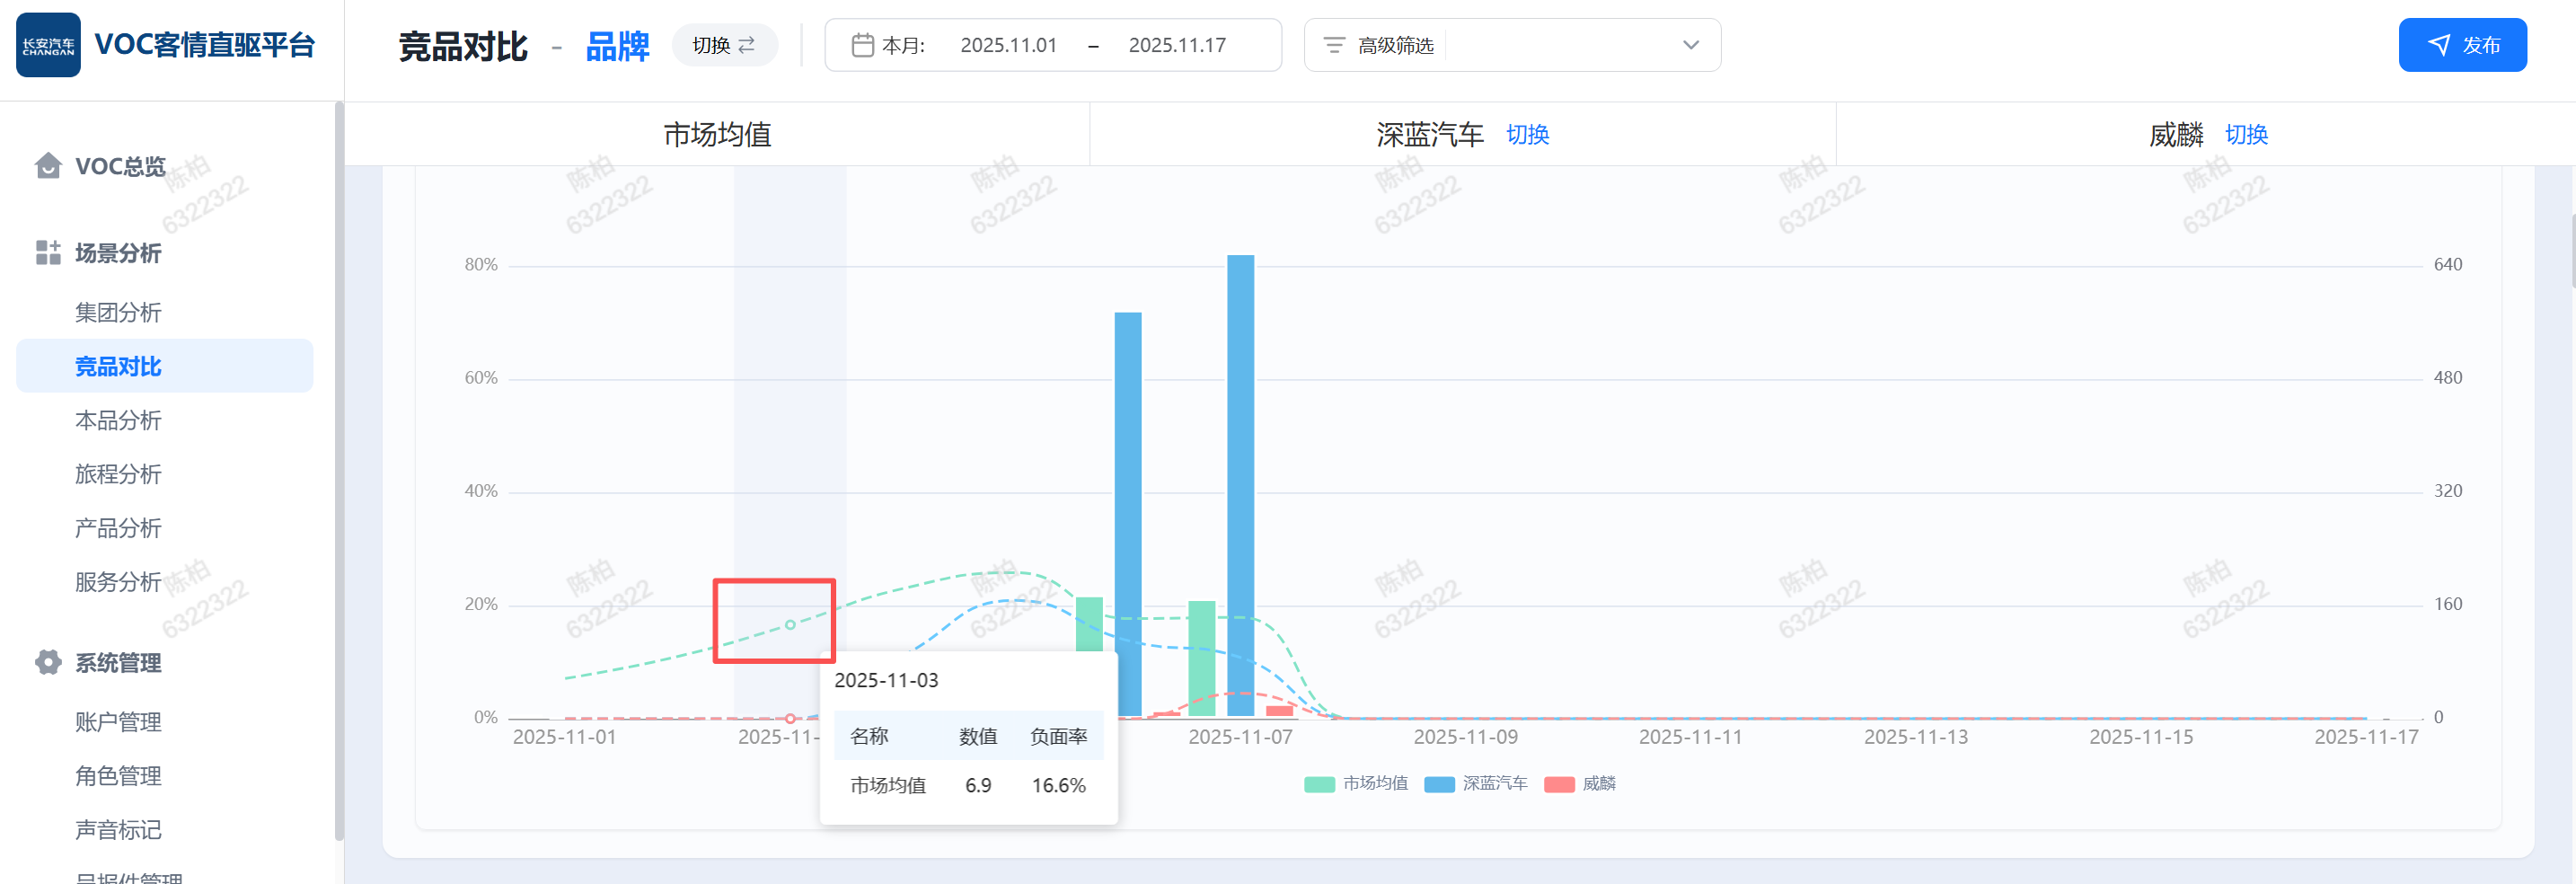Click the red 威麟 legend color swatch
This screenshot has height=884, width=2576.
tap(1559, 784)
